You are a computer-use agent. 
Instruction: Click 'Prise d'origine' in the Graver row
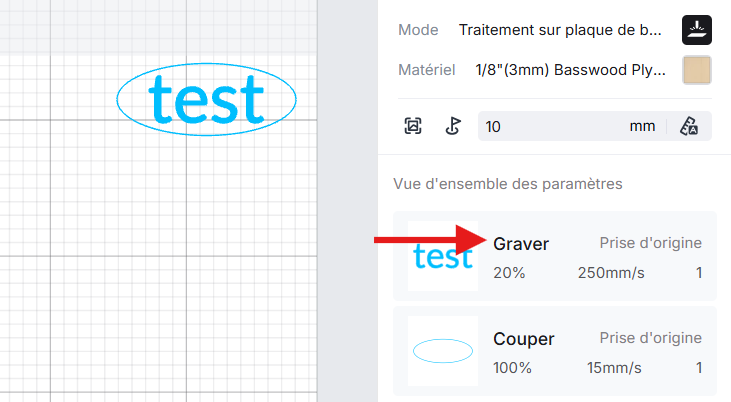point(650,243)
